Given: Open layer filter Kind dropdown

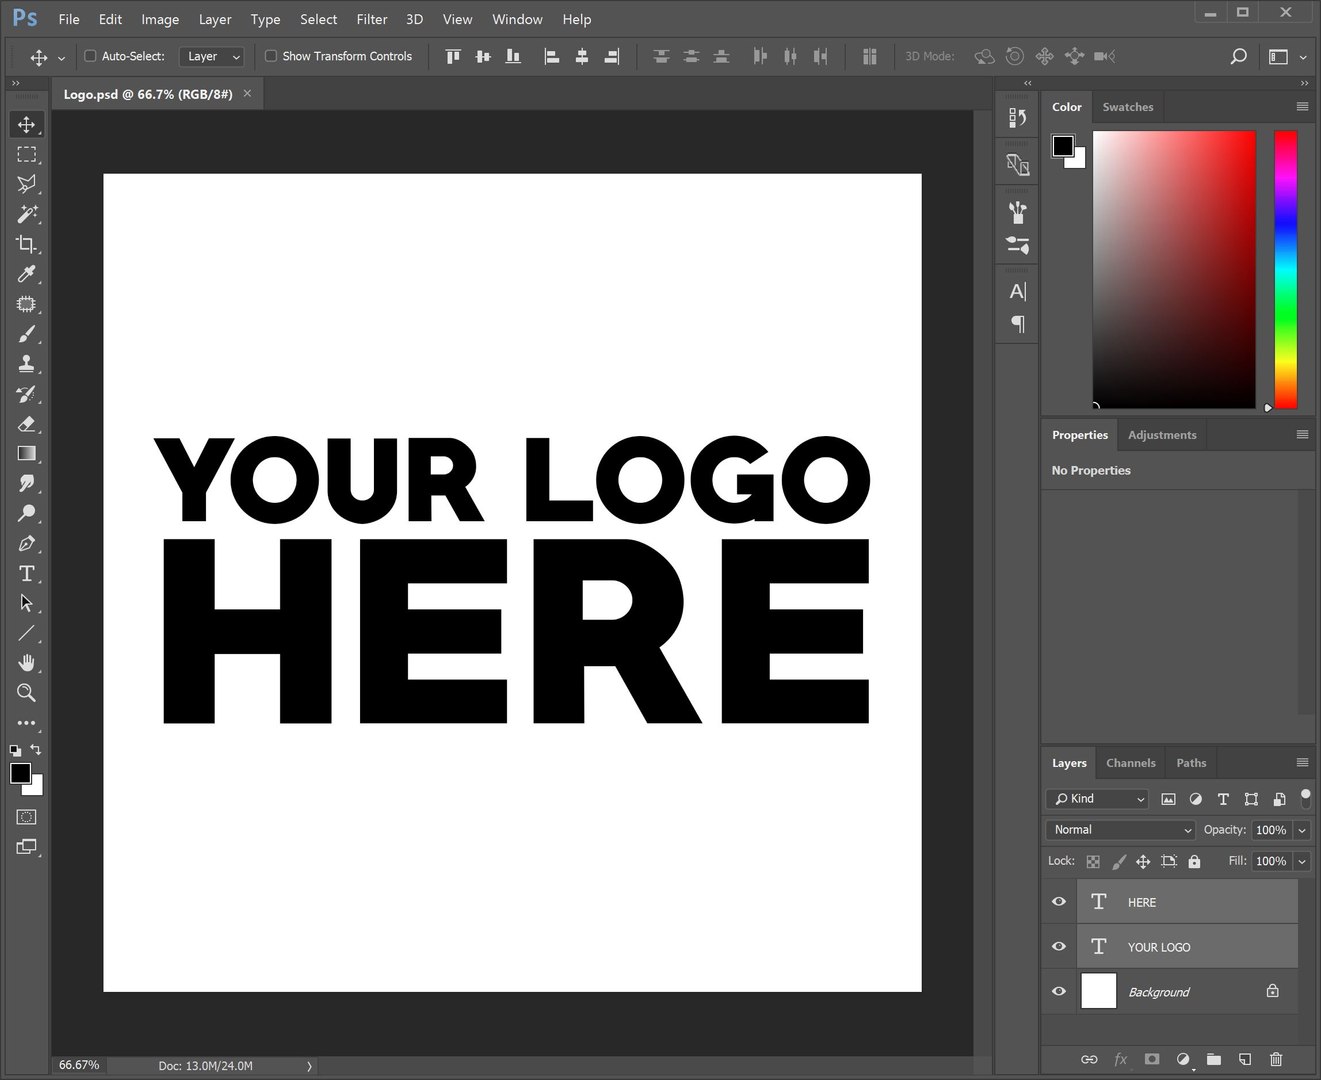Looking at the screenshot, I should (1097, 798).
